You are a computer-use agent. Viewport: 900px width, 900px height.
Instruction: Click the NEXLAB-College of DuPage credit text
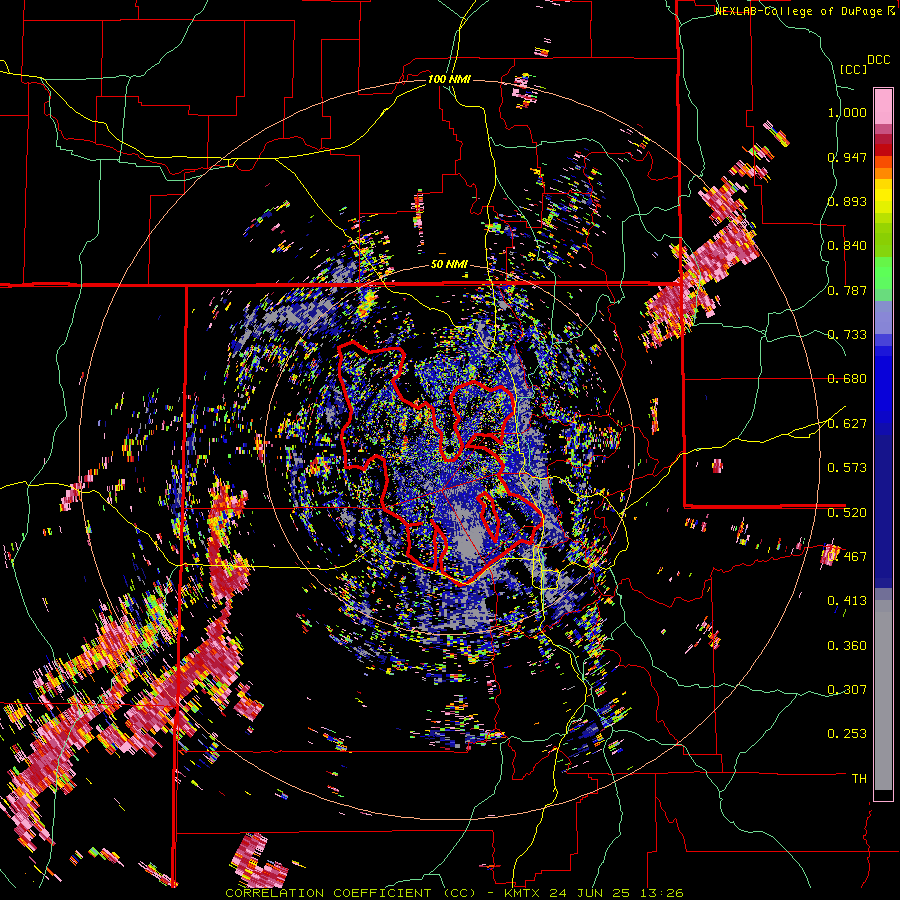(x=801, y=11)
